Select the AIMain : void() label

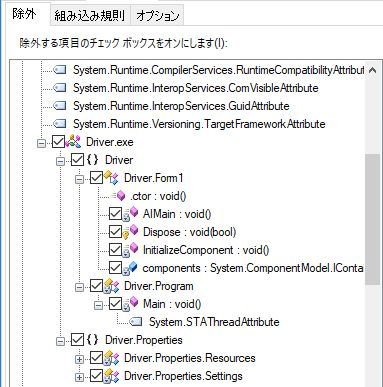tap(177, 214)
